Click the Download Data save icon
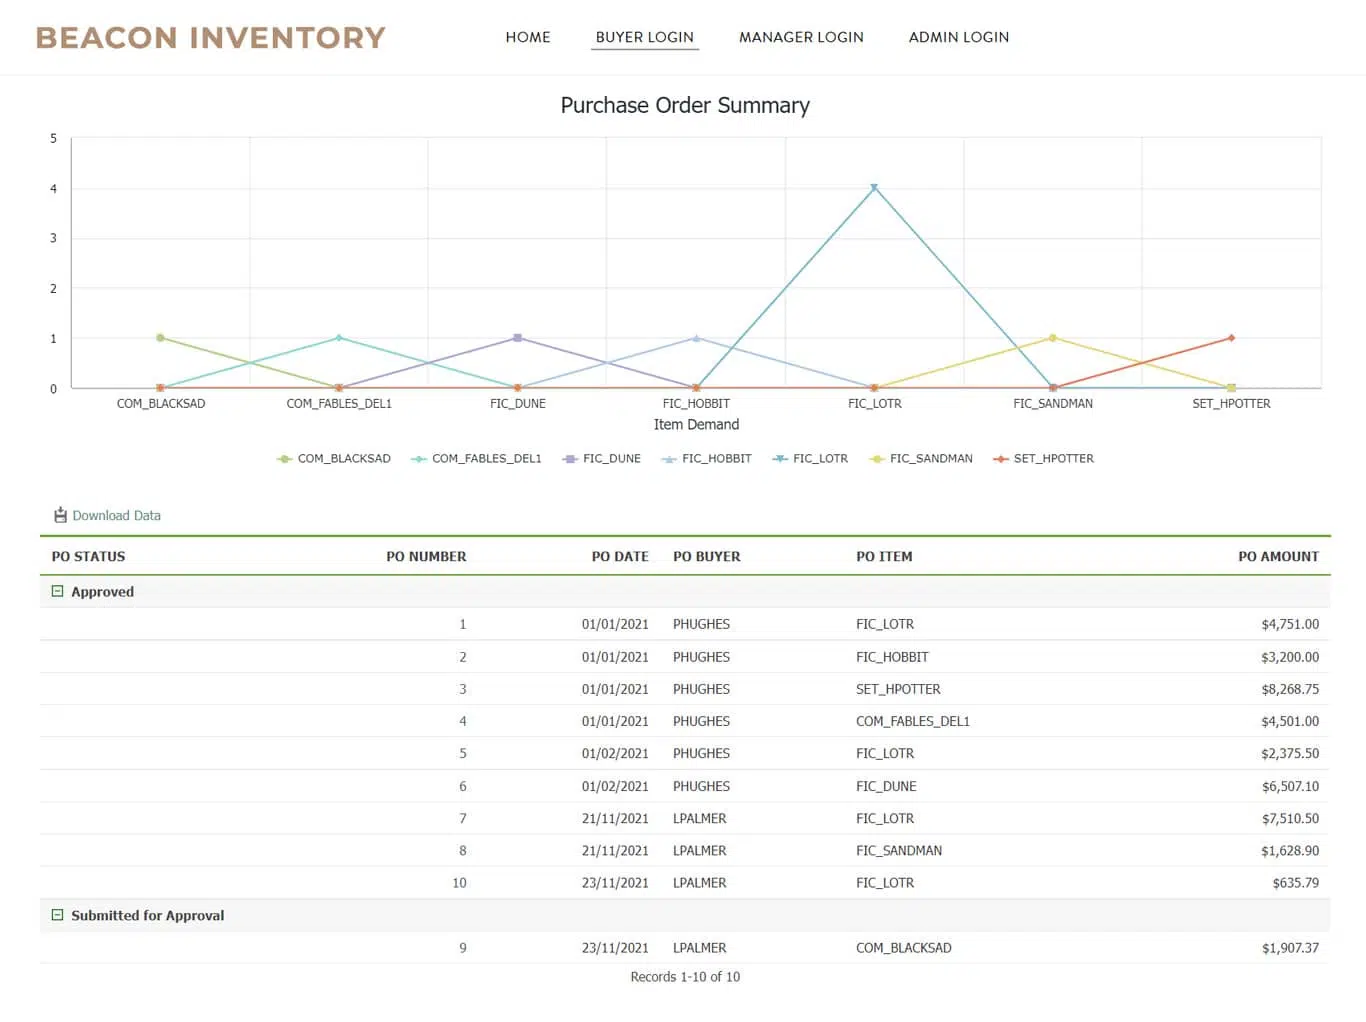 [x=60, y=515]
